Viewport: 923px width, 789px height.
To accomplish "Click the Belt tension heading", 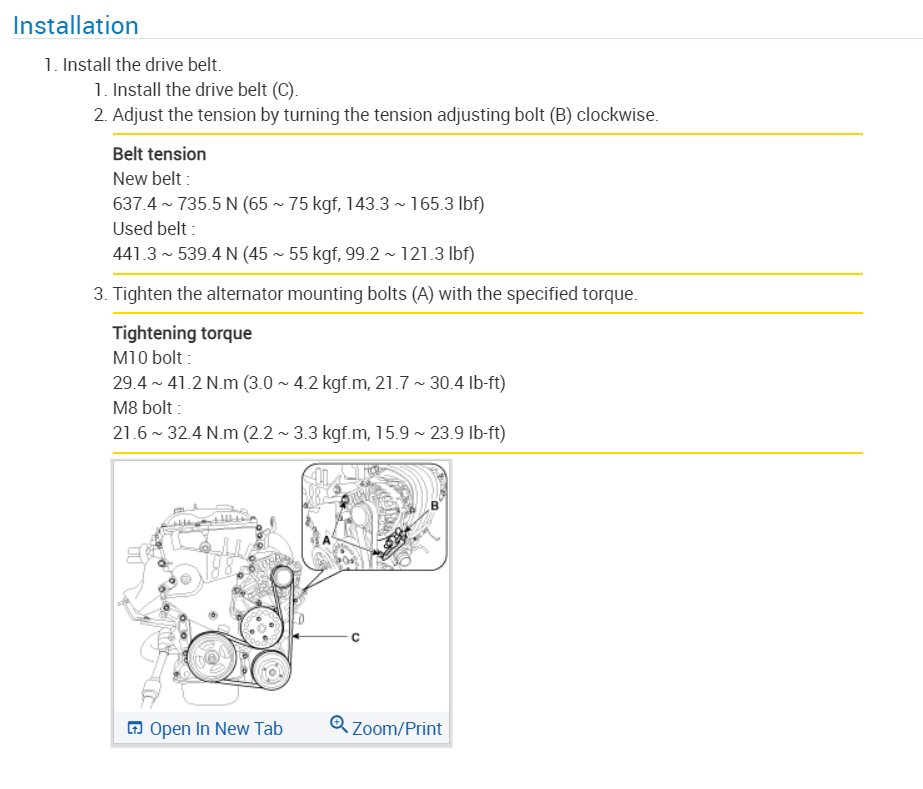I will [159, 154].
